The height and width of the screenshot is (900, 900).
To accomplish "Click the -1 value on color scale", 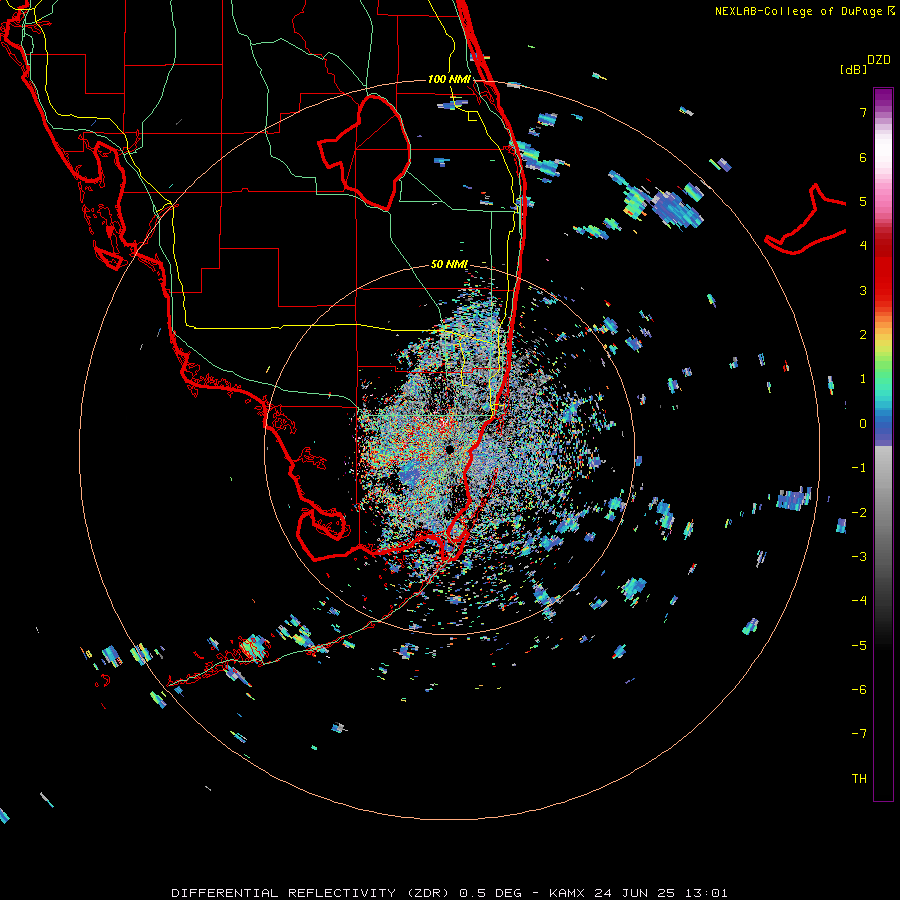I will (x=859, y=468).
